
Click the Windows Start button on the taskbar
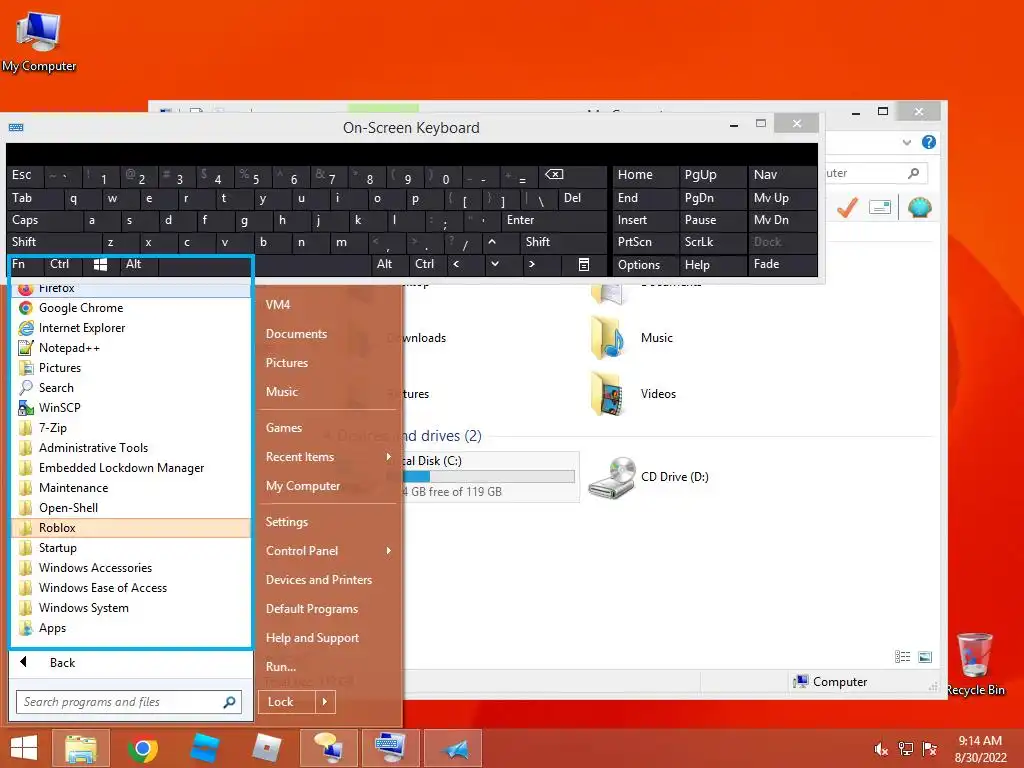(24, 748)
